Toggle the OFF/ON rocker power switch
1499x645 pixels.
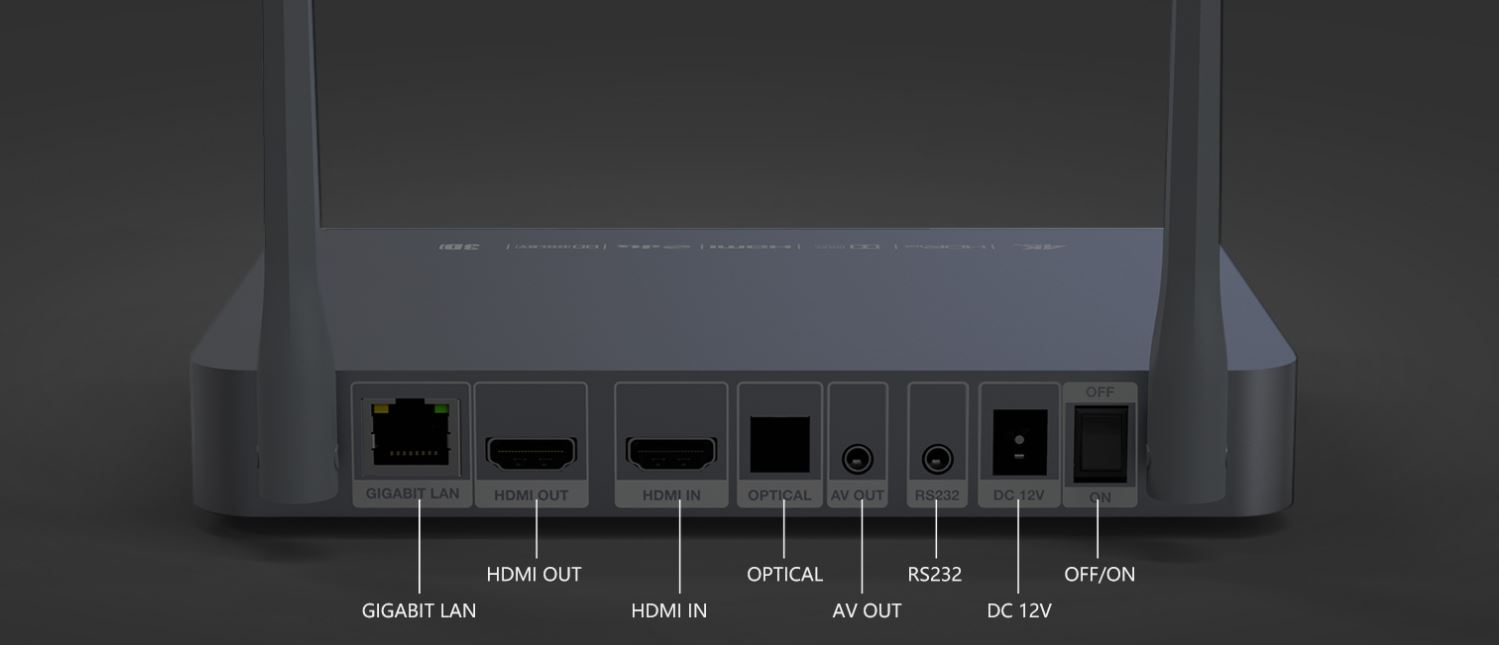pyautogui.click(x=1100, y=444)
